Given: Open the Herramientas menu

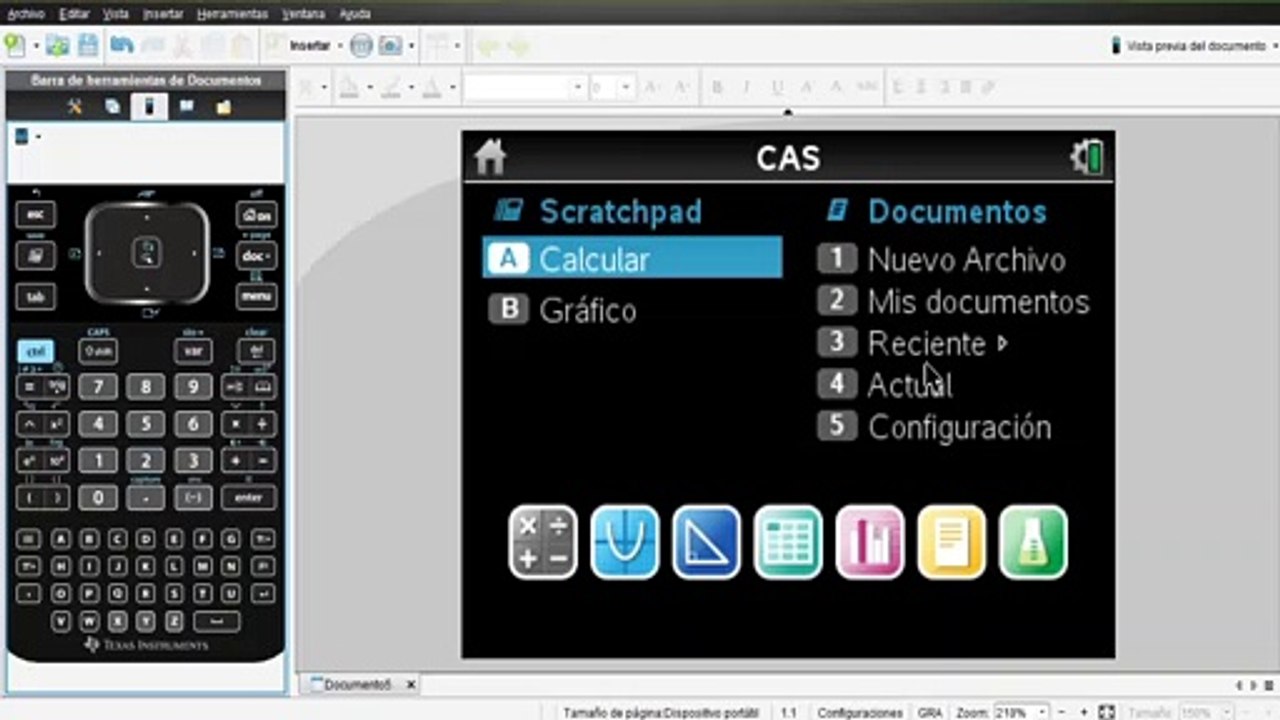Looking at the screenshot, I should point(232,14).
